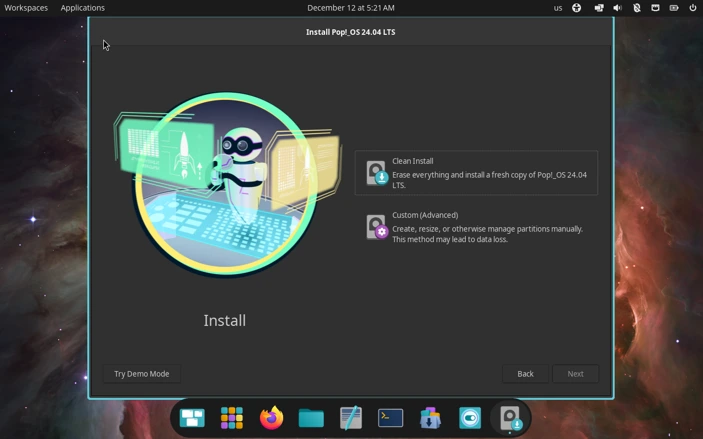Open the date and time calendar
This screenshot has height=439, width=703.
351,8
